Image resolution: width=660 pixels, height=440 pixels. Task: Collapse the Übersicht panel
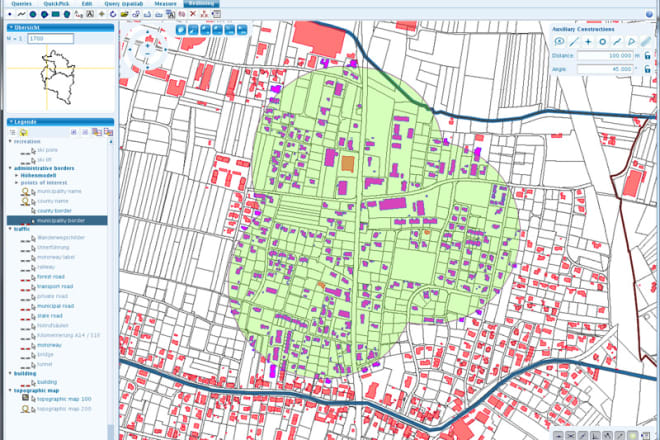click(11, 28)
